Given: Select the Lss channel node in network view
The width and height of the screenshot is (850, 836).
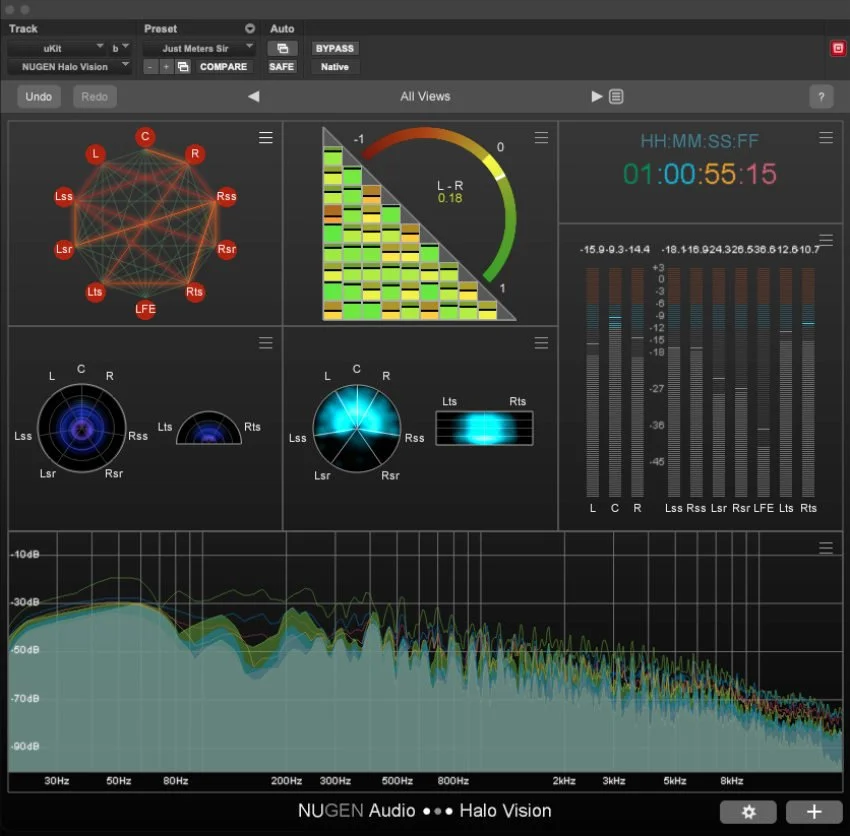Looking at the screenshot, I should point(64,196).
